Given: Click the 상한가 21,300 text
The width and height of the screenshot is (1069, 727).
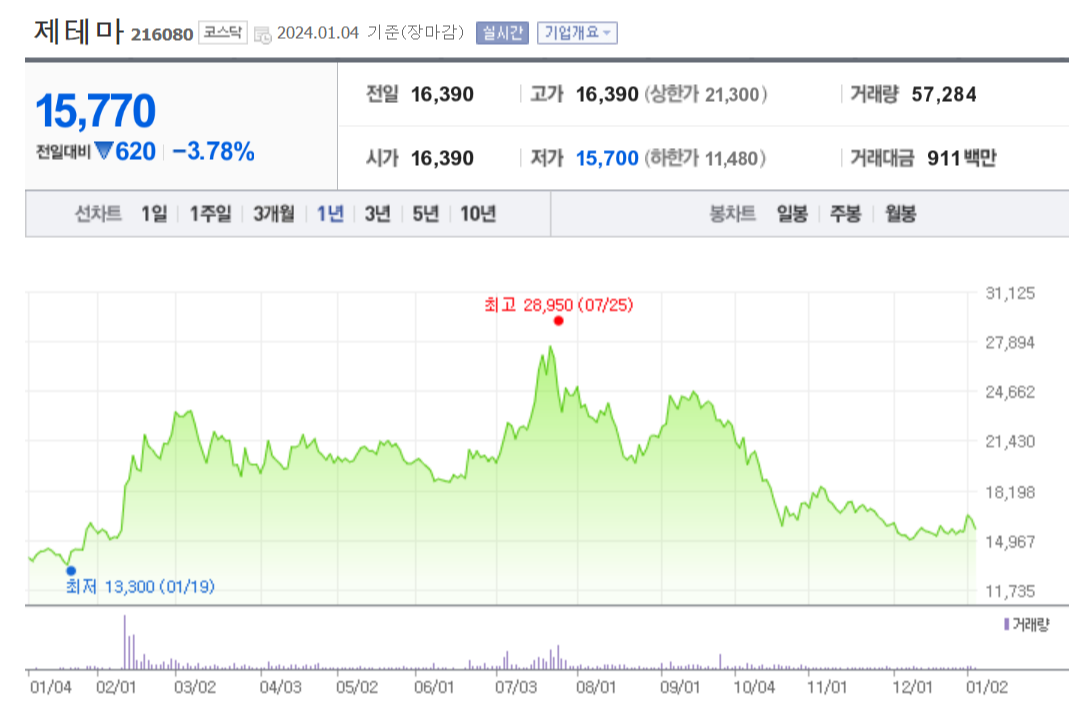Looking at the screenshot, I should coord(706,94).
